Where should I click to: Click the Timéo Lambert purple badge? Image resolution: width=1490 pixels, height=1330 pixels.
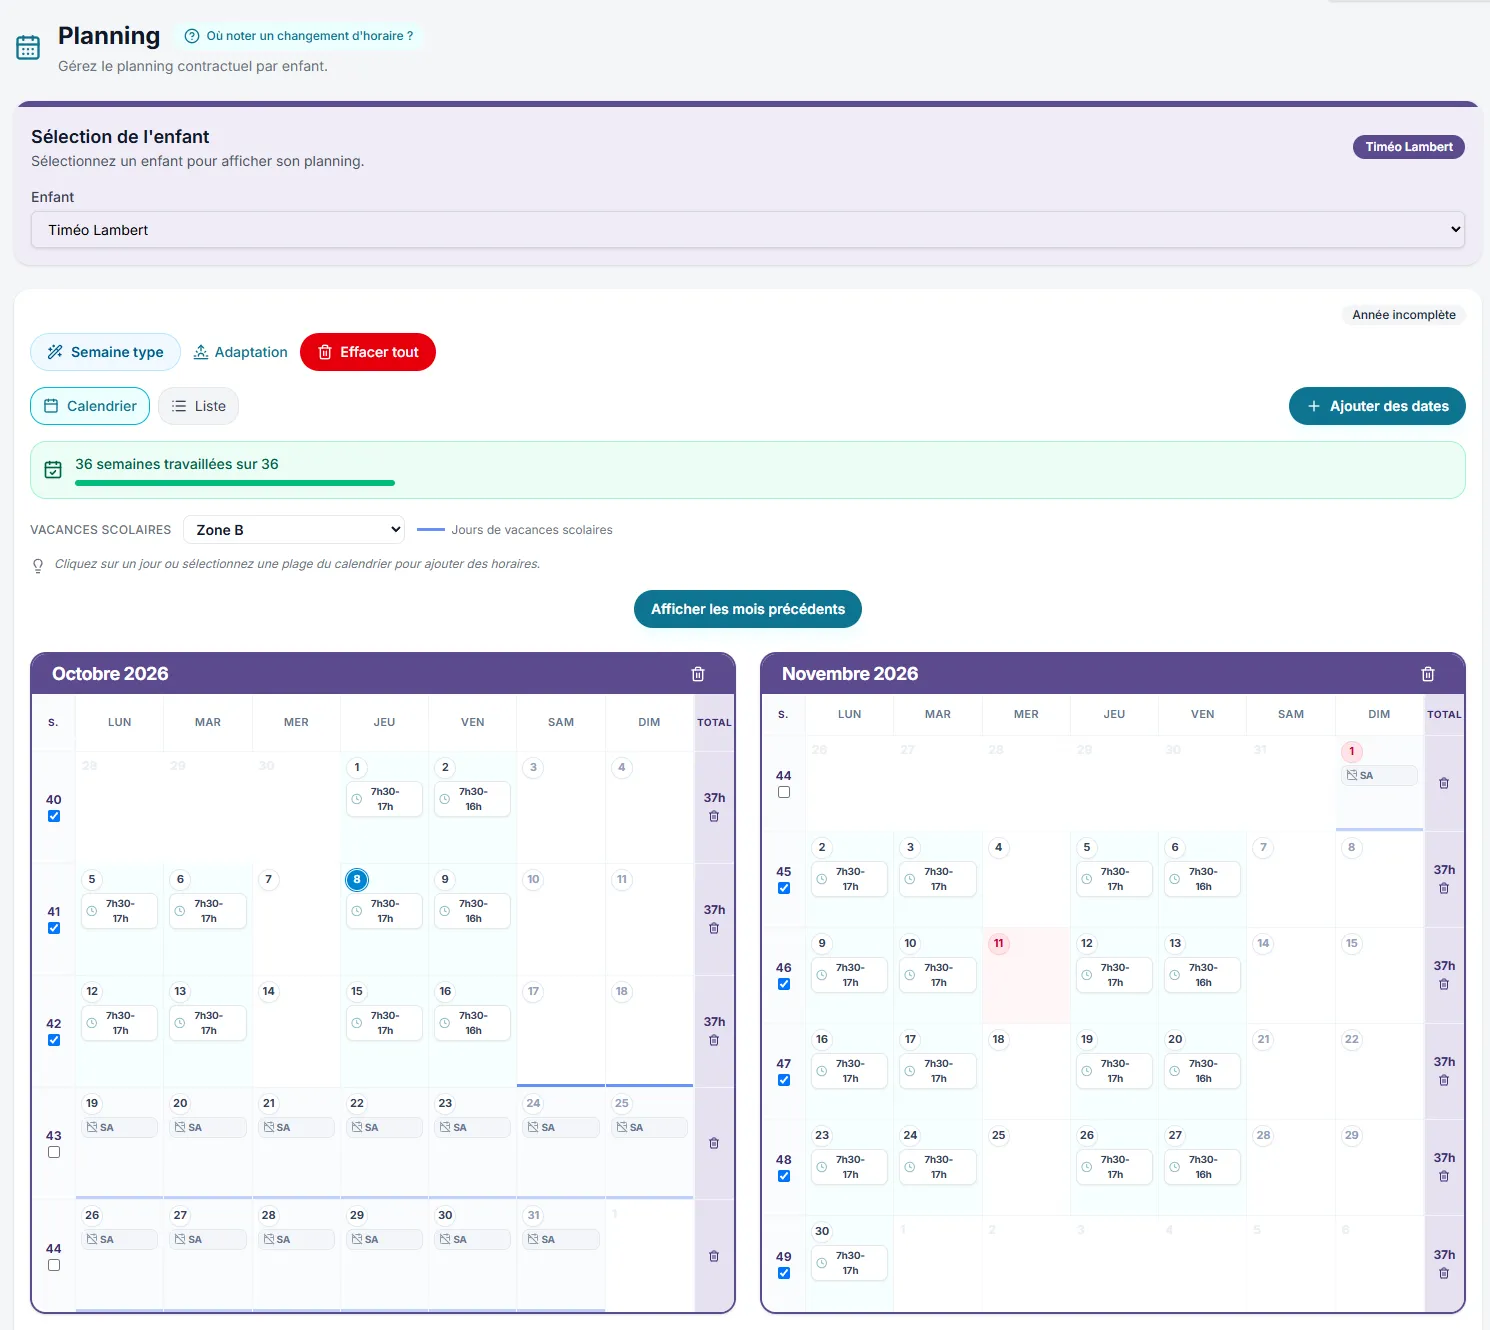(1409, 147)
